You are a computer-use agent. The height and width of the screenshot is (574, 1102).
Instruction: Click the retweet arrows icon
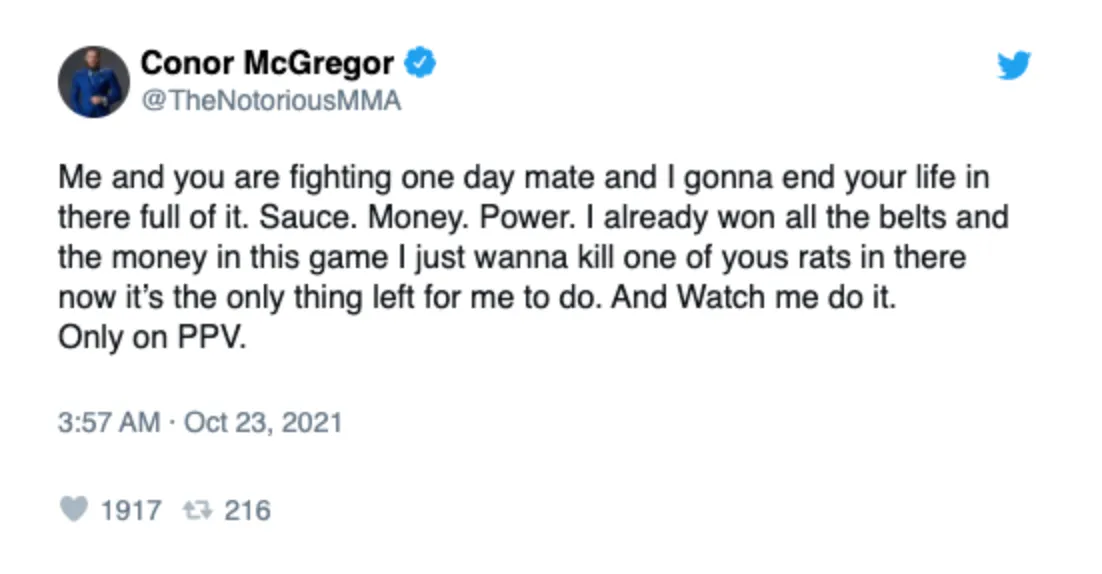point(197,510)
